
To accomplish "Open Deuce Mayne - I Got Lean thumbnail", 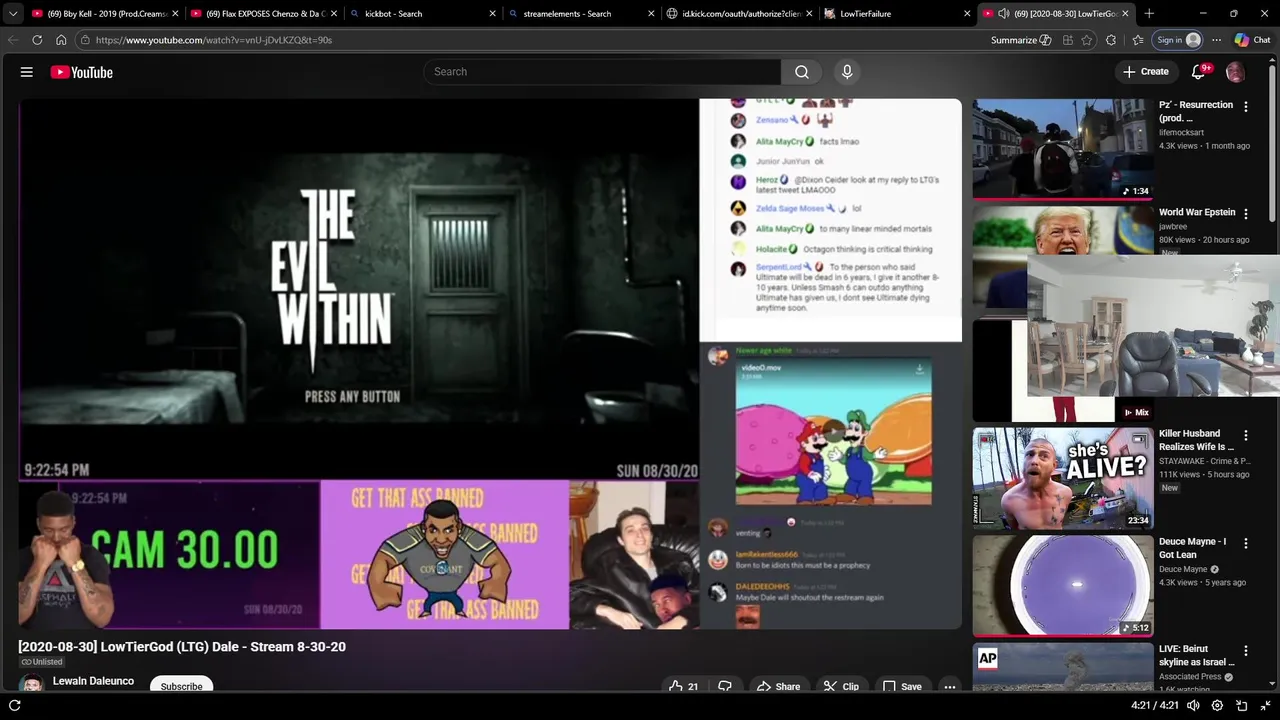I will tap(1062, 585).
